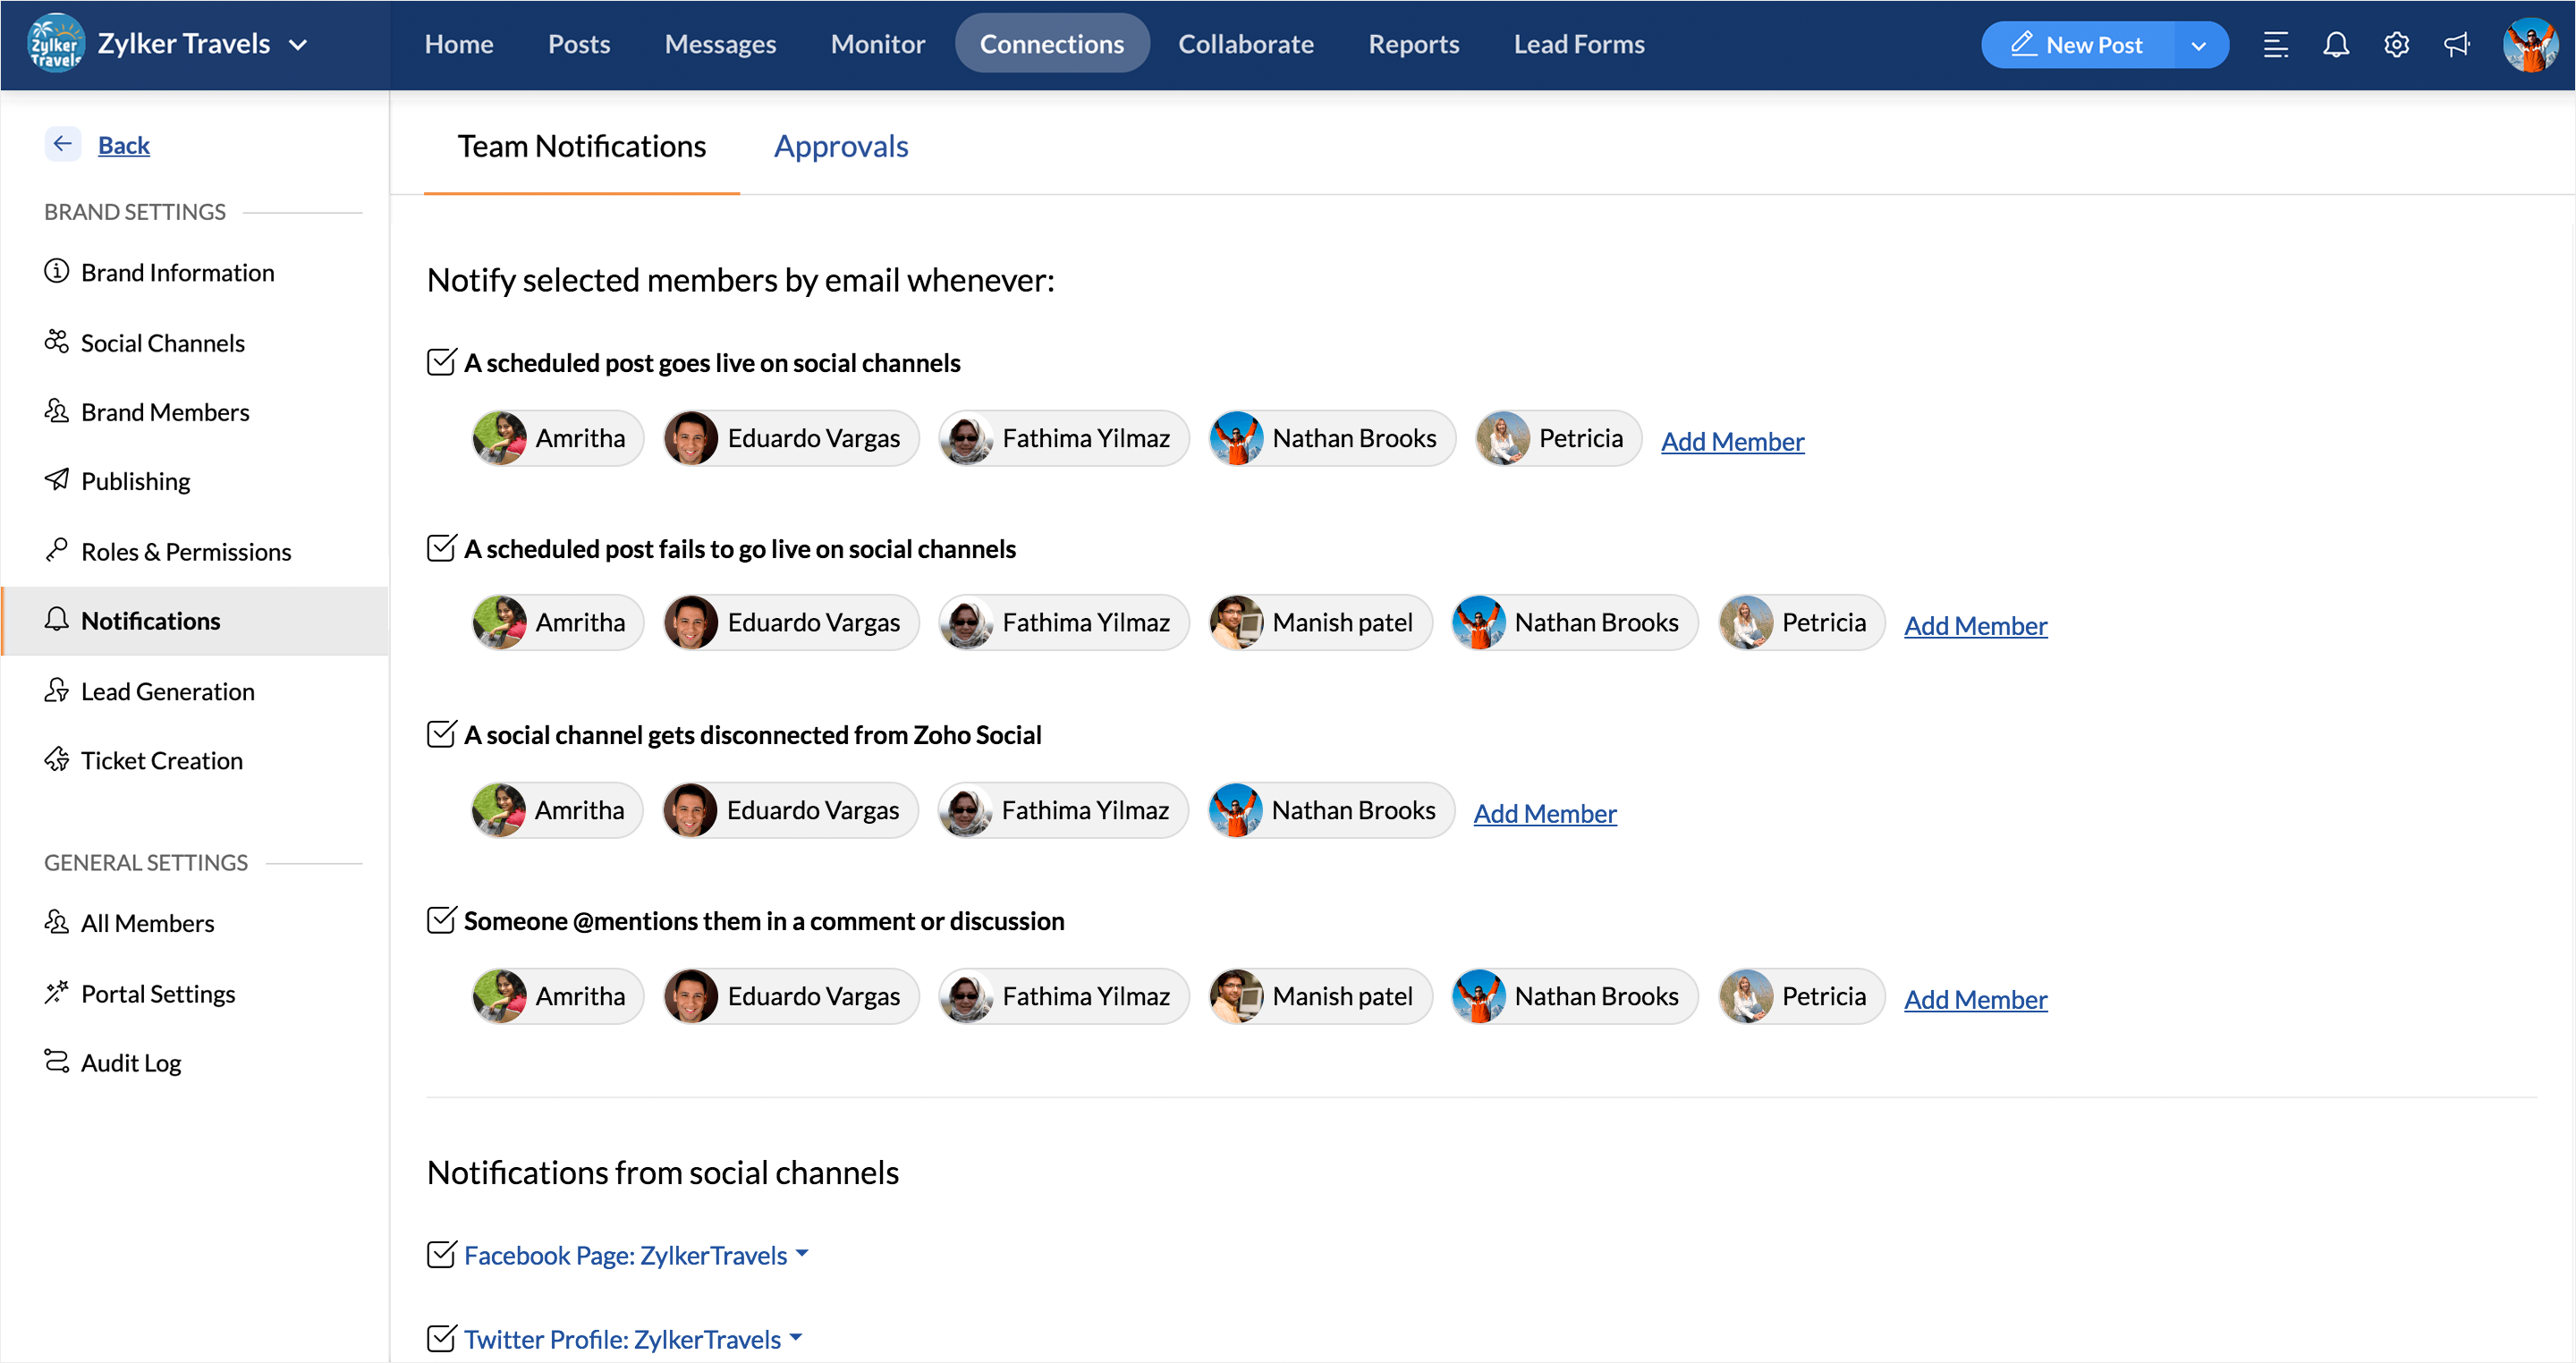Image resolution: width=2576 pixels, height=1363 pixels.
Task: Go to Roles & Permissions in sidebar
Action: pyautogui.click(x=186, y=552)
